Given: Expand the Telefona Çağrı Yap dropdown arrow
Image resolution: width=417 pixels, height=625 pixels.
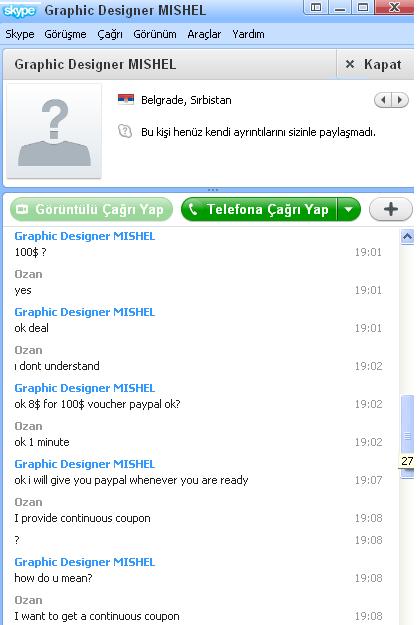Looking at the screenshot, I should [x=349, y=209].
